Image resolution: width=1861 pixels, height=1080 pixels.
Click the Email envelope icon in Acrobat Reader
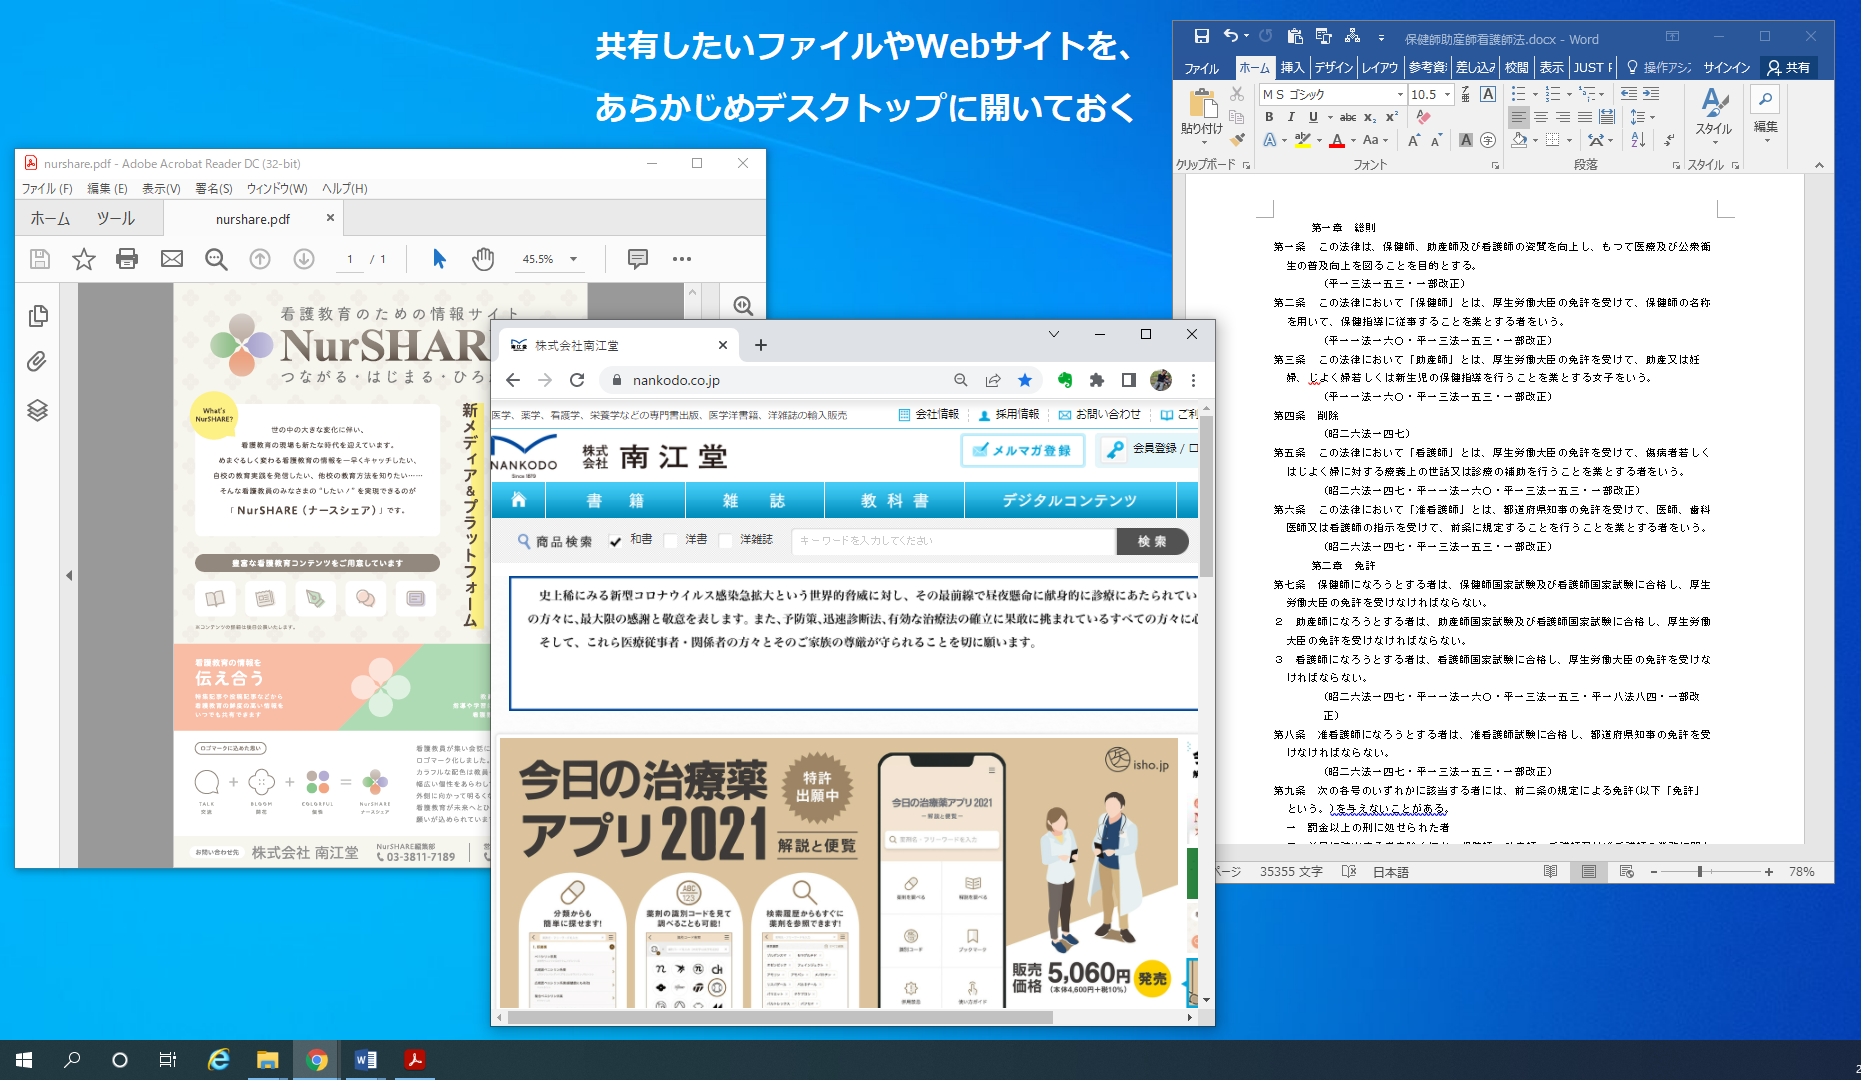[x=172, y=259]
